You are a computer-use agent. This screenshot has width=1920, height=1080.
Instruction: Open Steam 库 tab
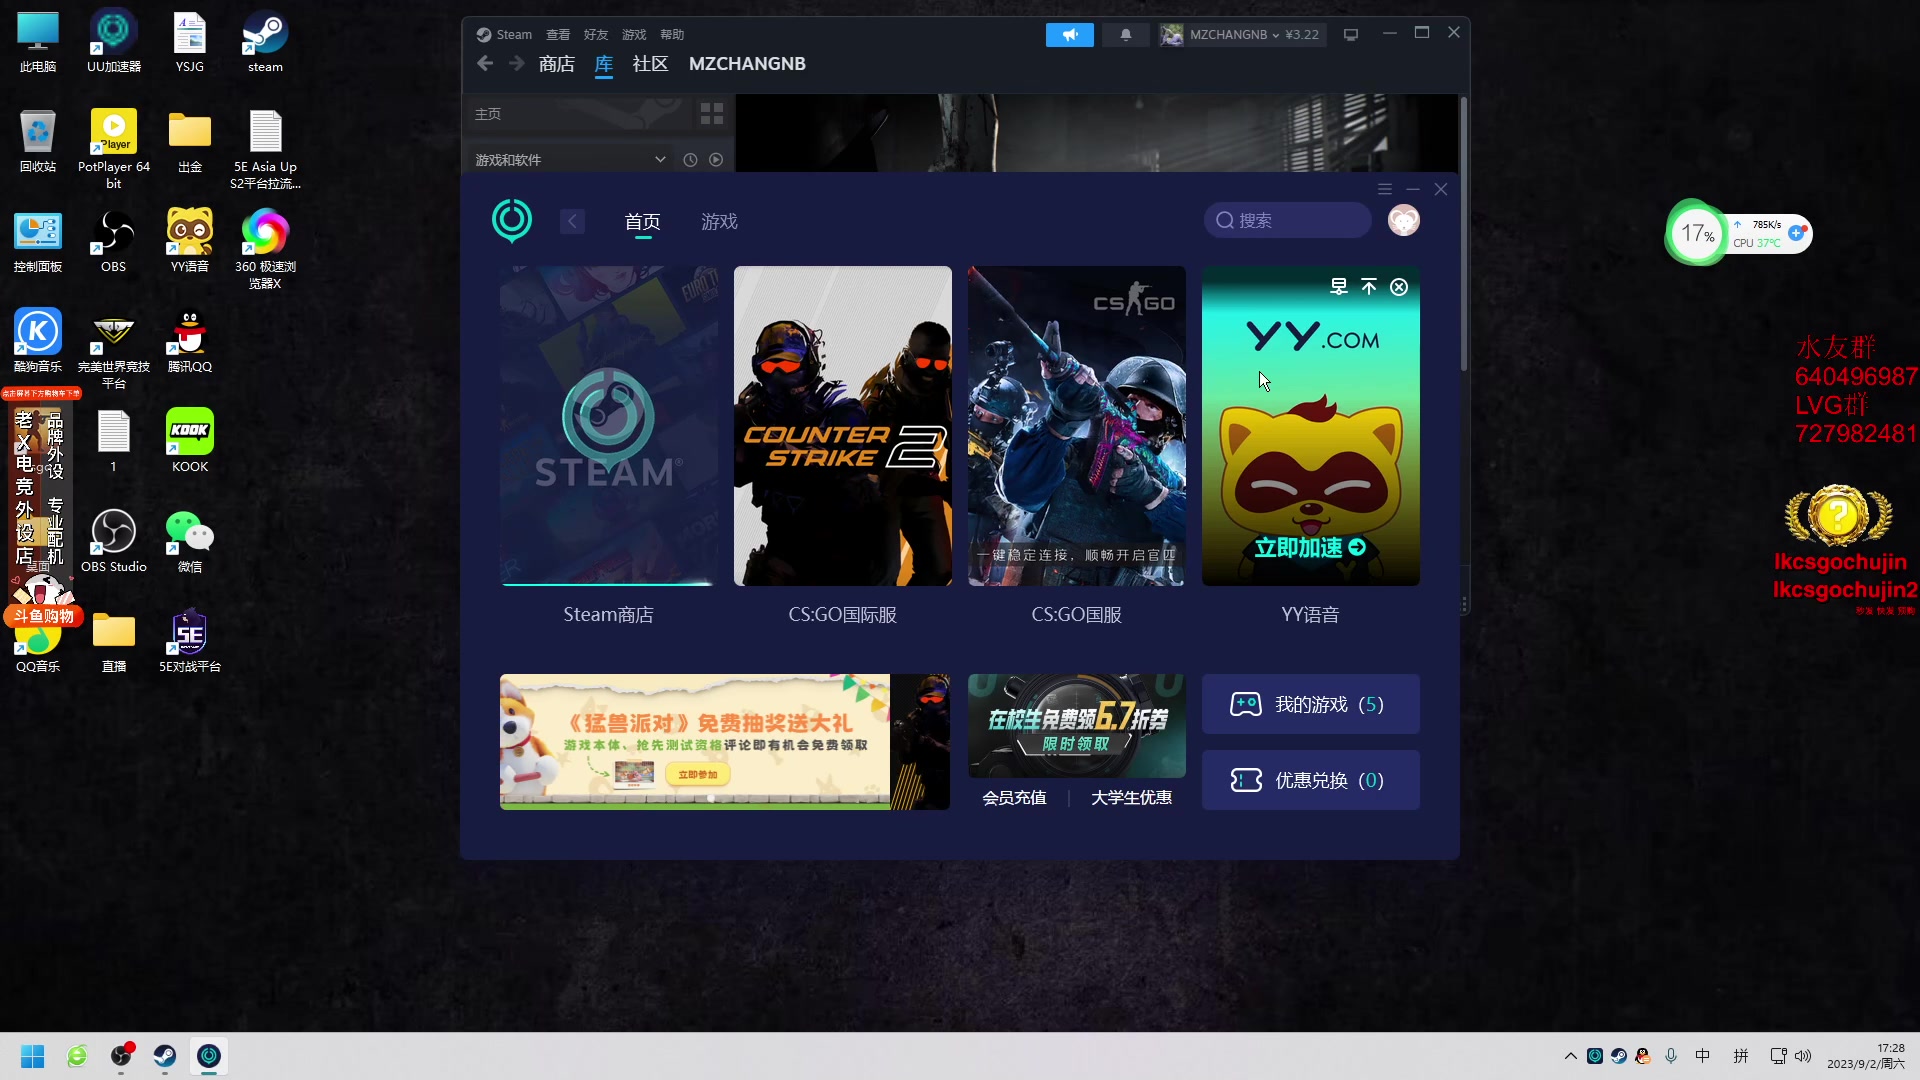[604, 64]
